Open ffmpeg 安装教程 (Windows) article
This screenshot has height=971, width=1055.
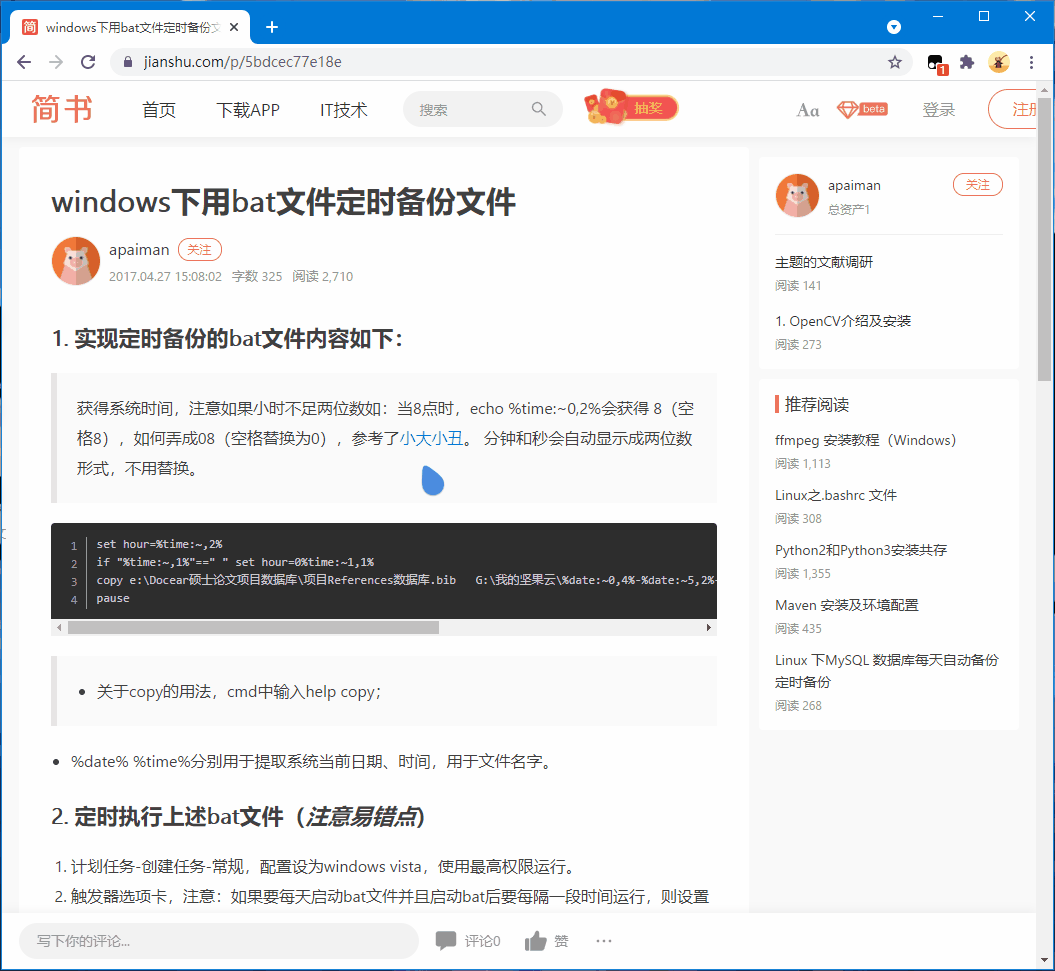865,440
